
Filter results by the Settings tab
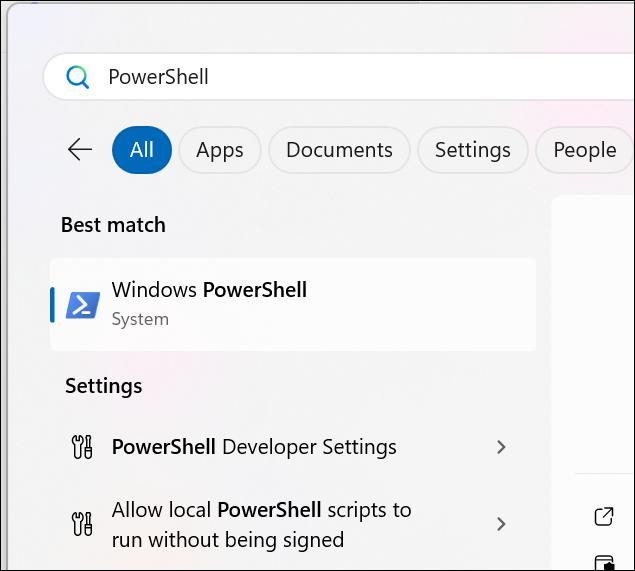(x=472, y=150)
